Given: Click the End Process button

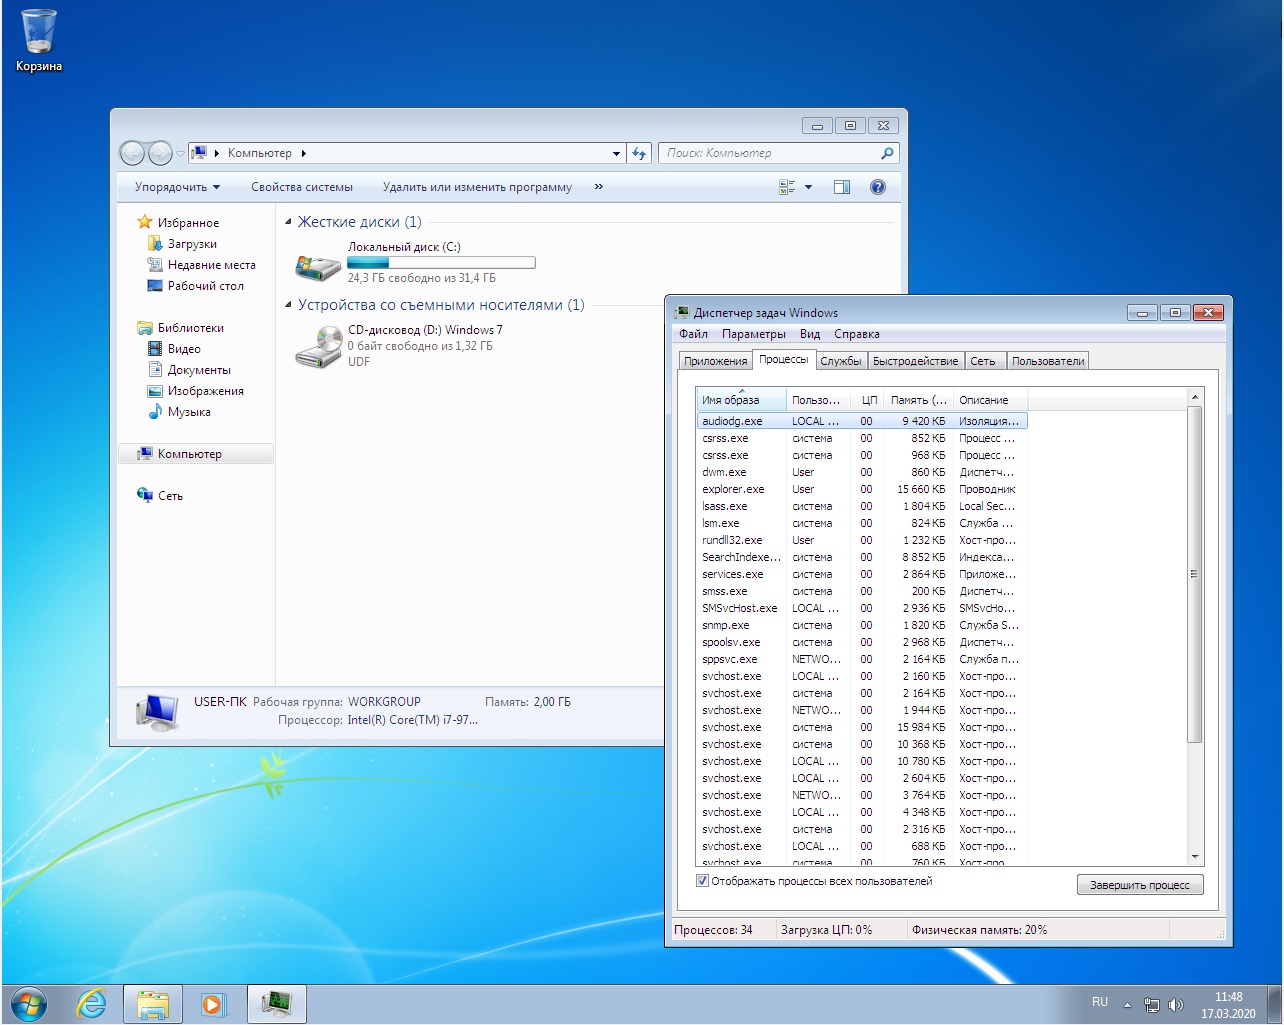Looking at the screenshot, I should 1139,885.
